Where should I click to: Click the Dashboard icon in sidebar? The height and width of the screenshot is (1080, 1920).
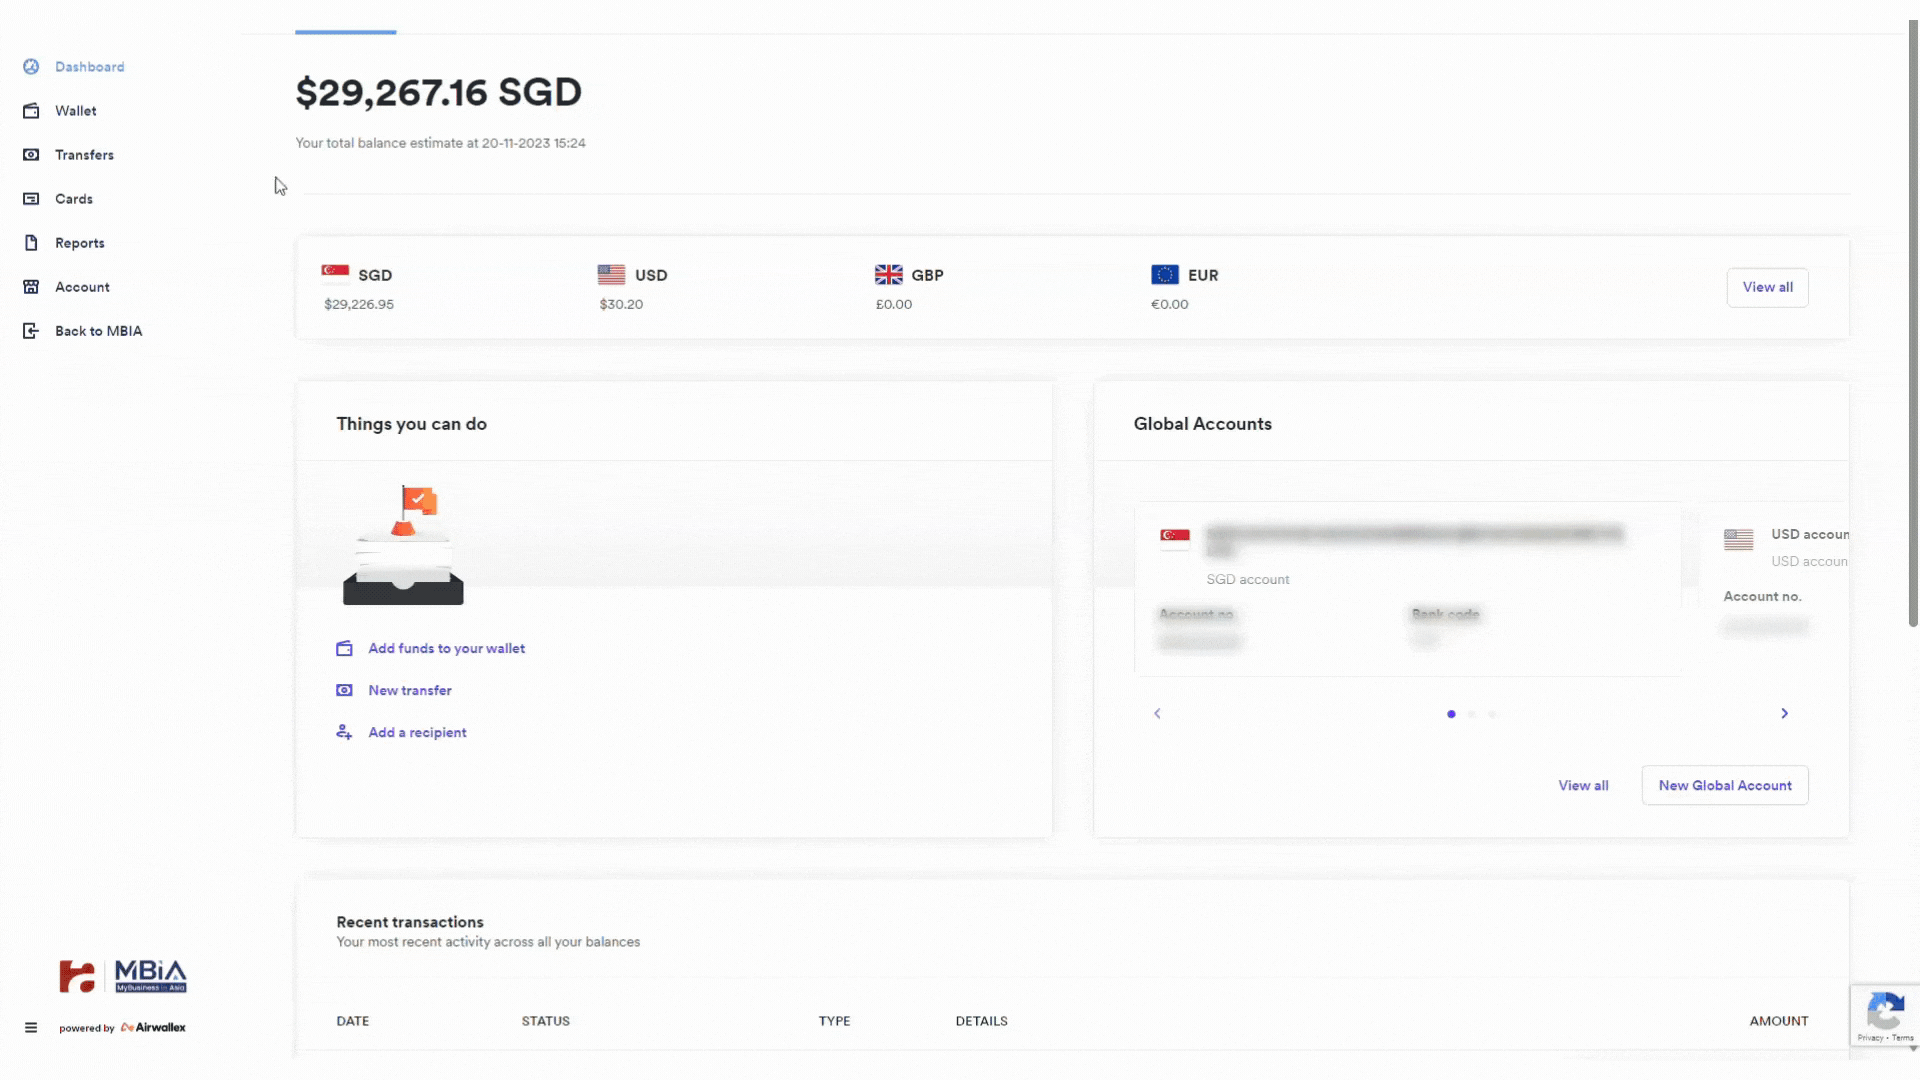(31, 67)
